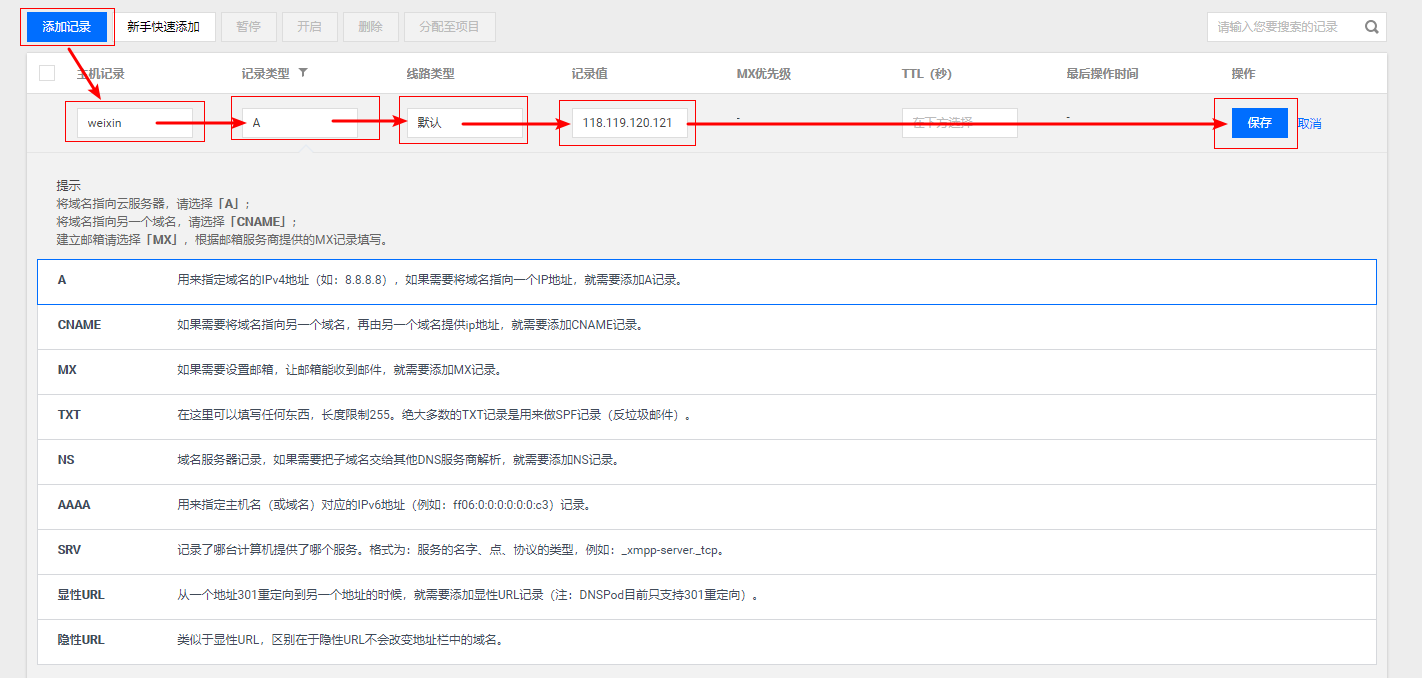Click the 新手快速添加 button
The height and width of the screenshot is (678, 1422).
[164, 27]
